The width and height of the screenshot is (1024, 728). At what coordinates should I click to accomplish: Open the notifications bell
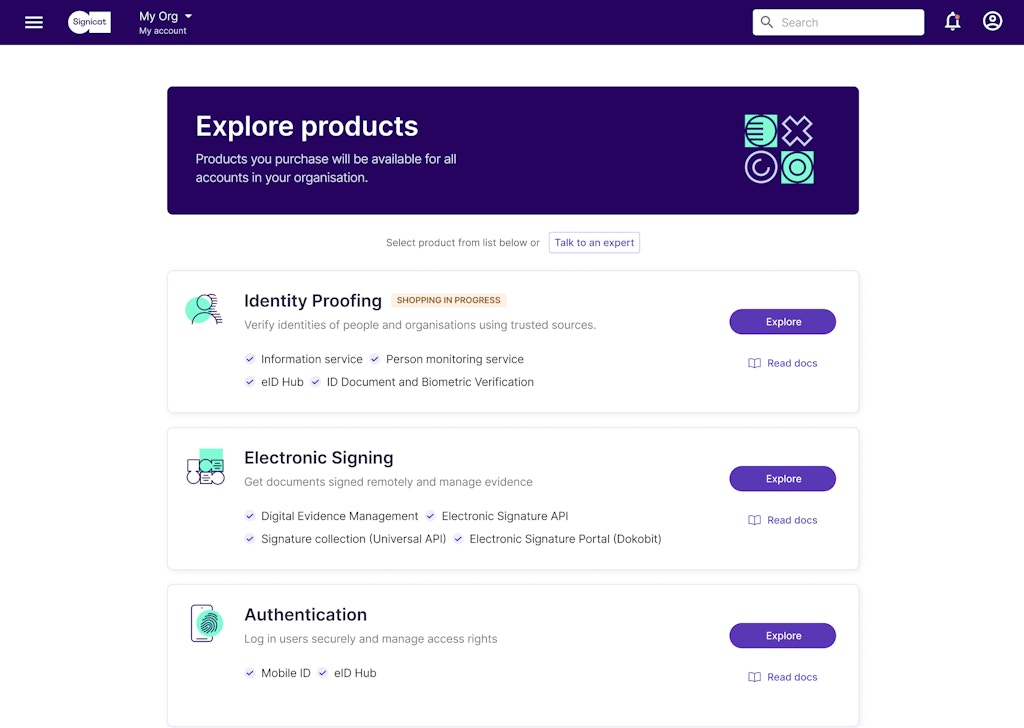tap(952, 22)
